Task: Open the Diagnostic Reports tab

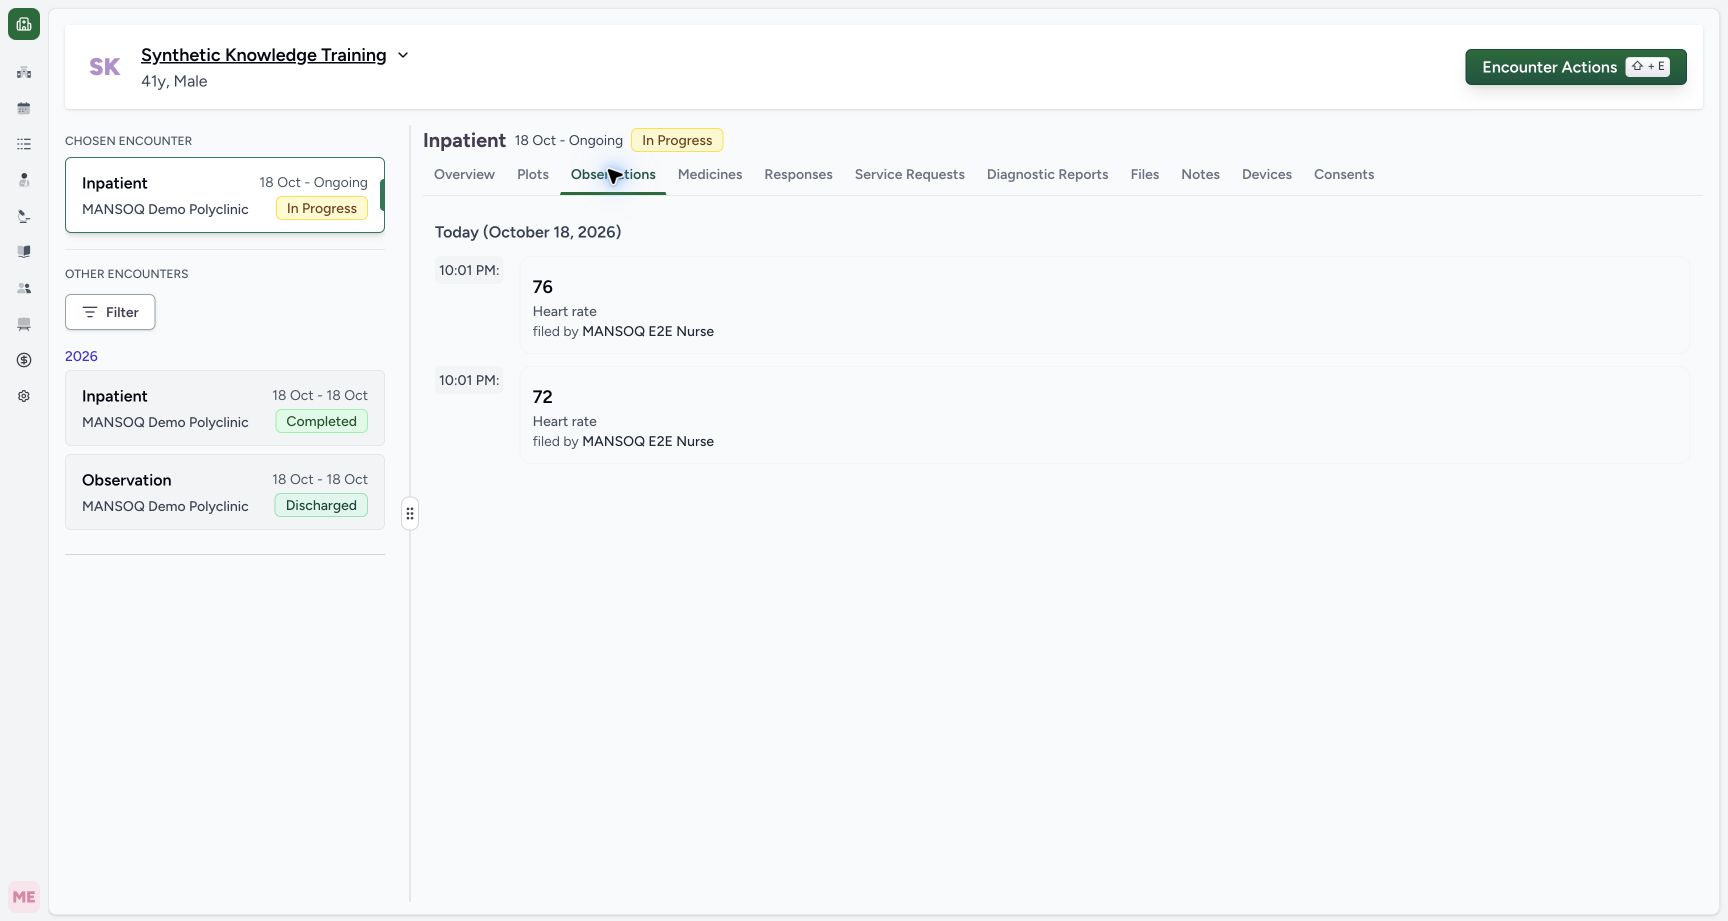Action: pyautogui.click(x=1048, y=174)
